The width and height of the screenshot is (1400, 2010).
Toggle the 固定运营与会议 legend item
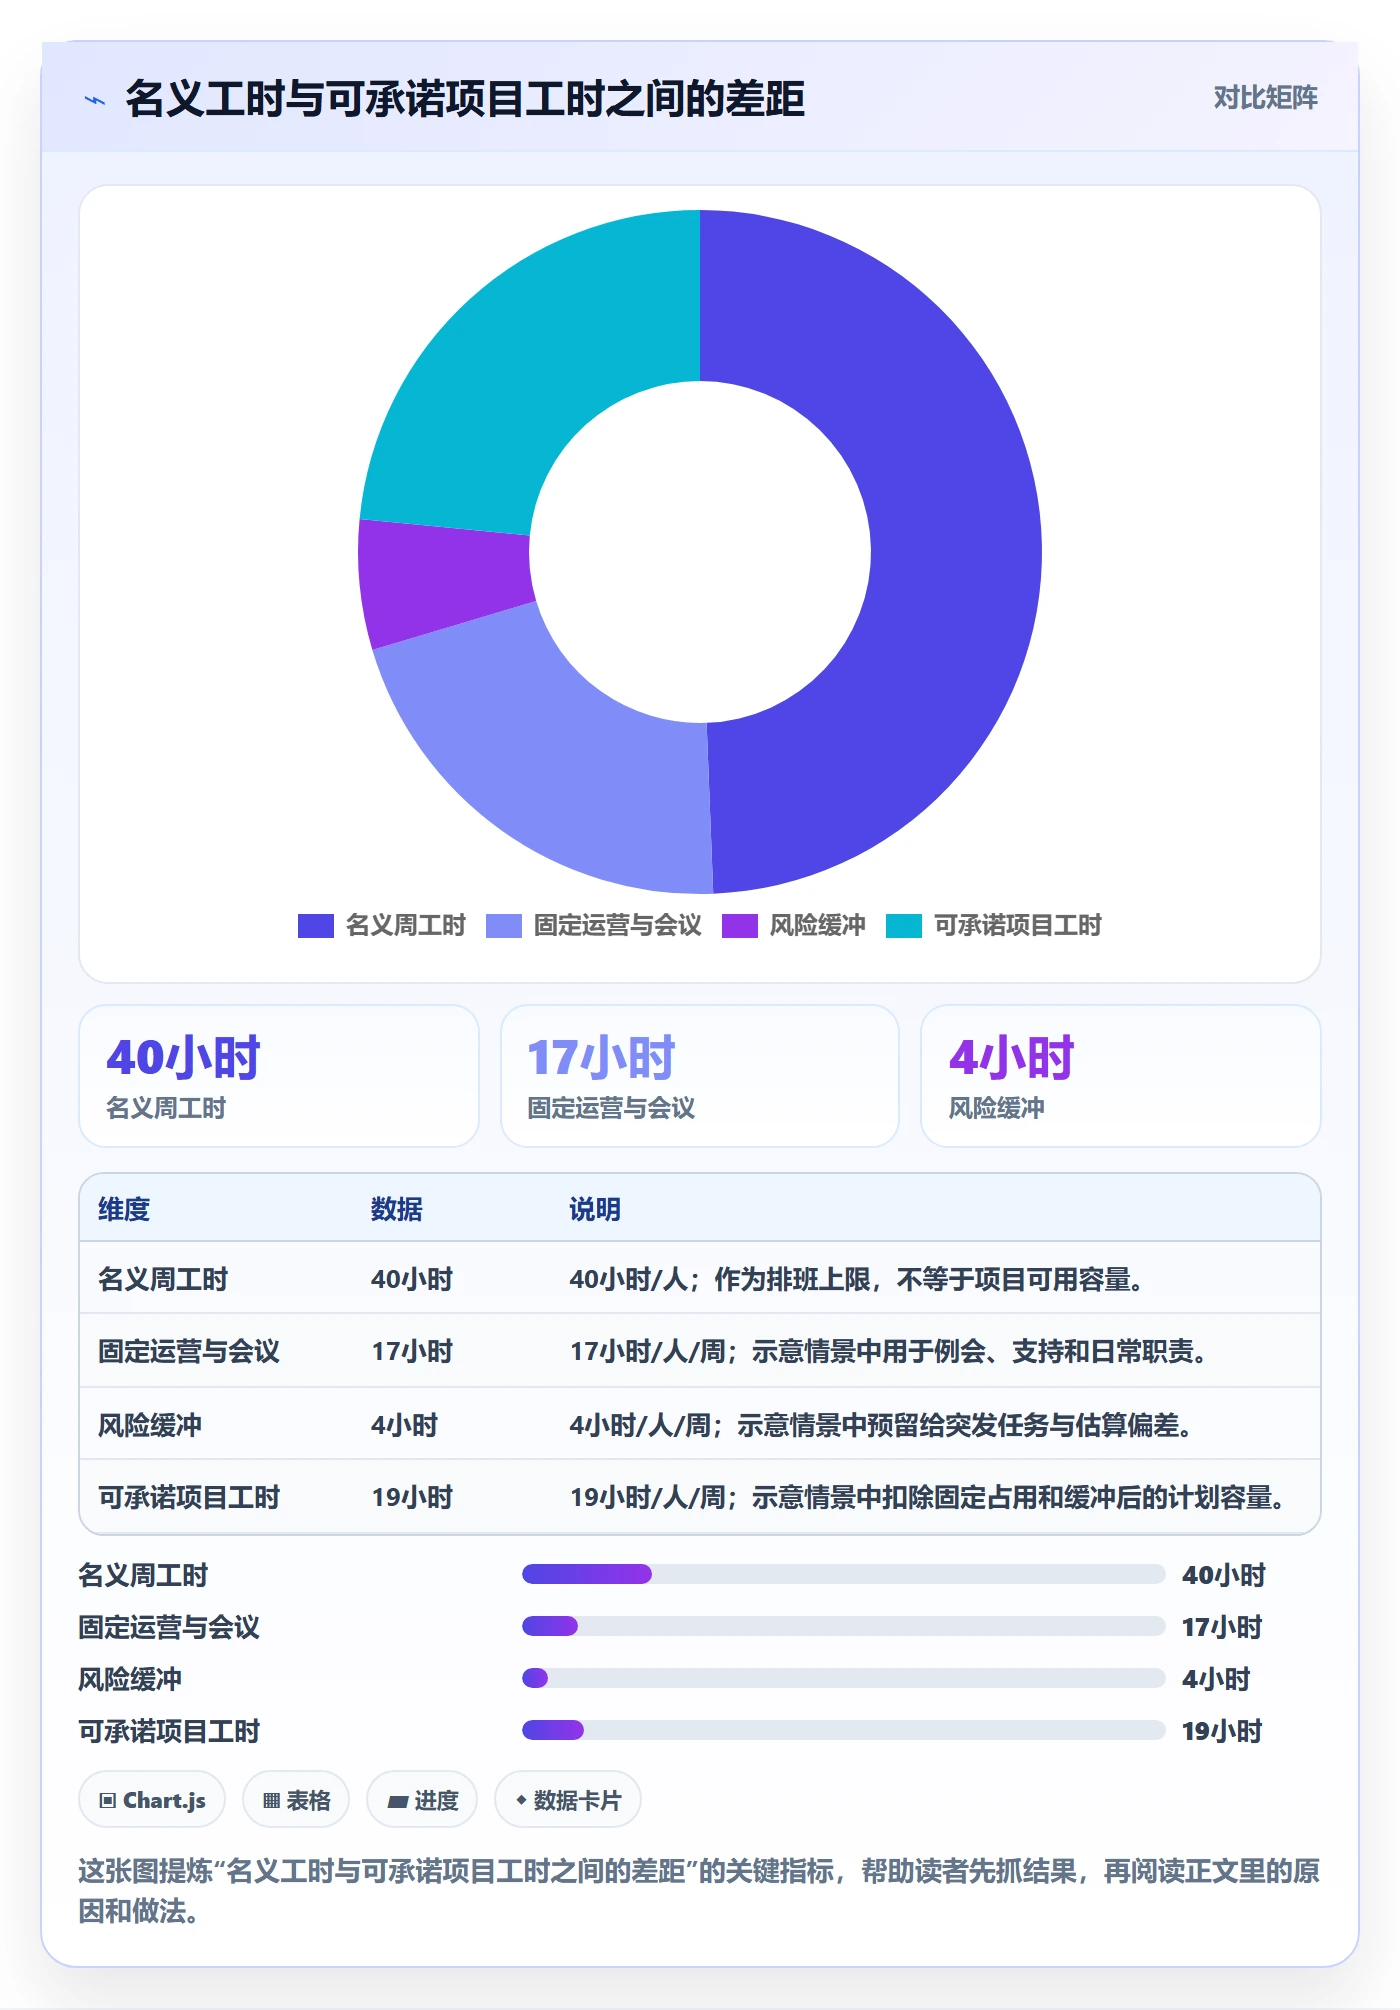click(594, 926)
